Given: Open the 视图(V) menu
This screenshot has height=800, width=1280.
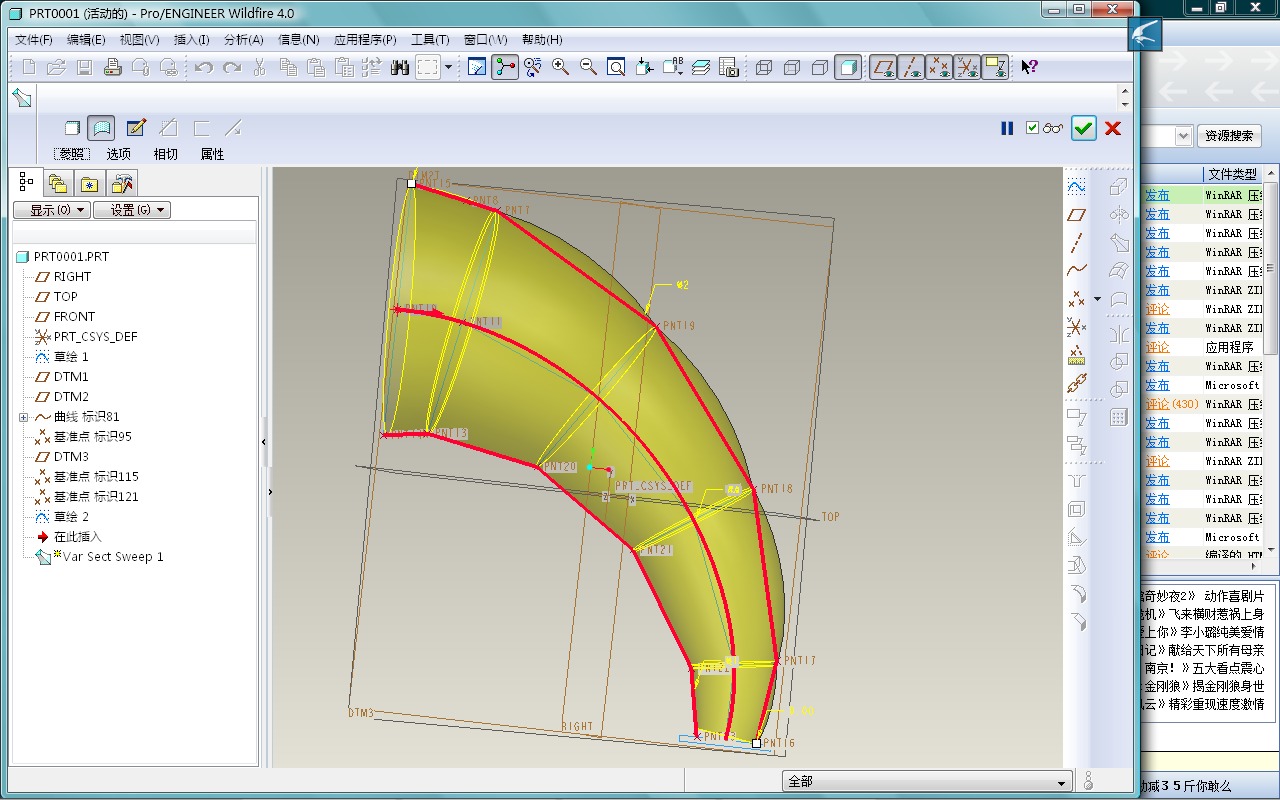Looking at the screenshot, I should (140, 40).
